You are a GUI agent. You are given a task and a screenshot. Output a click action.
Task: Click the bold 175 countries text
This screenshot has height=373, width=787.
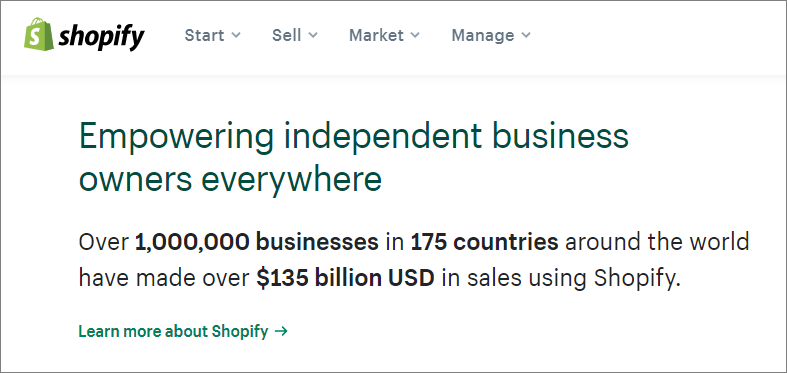click(x=484, y=242)
